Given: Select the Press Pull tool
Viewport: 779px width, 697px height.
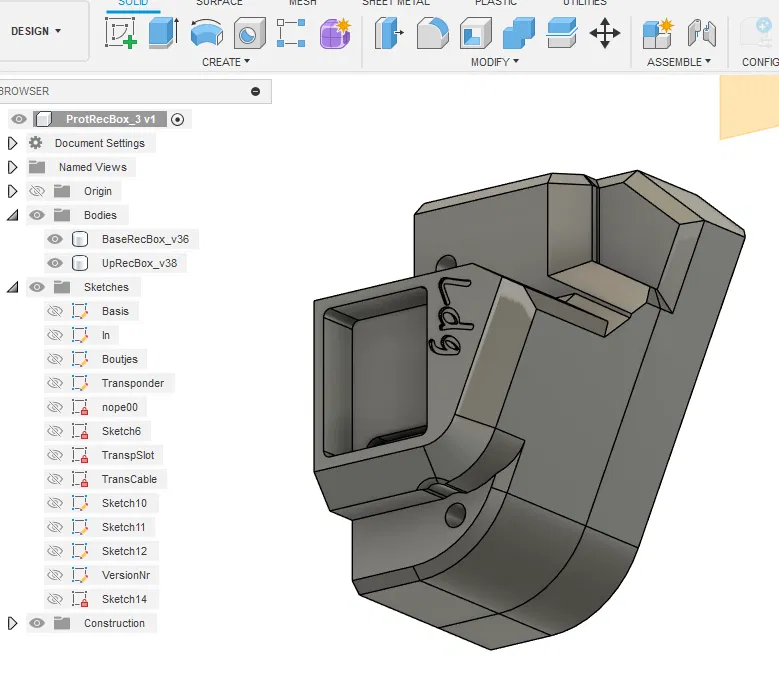Looking at the screenshot, I should point(387,33).
